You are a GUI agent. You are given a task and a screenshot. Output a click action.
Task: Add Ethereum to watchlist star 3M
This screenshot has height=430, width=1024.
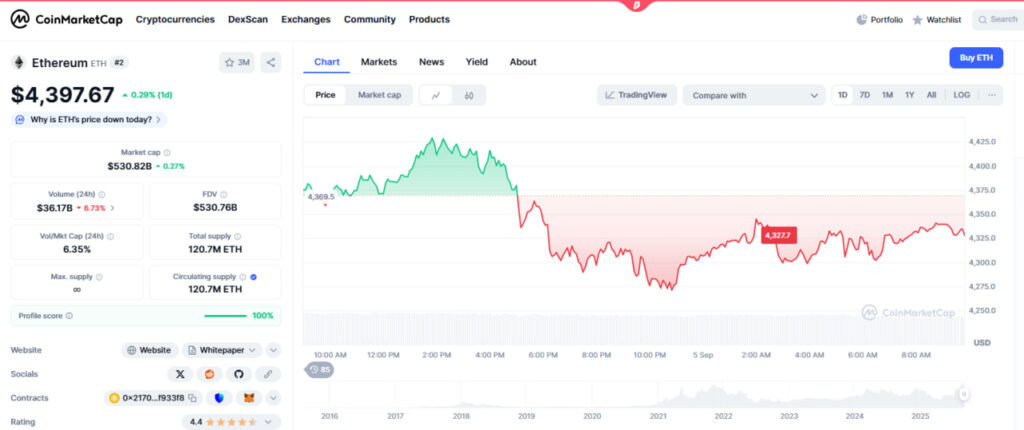(237, 63)
